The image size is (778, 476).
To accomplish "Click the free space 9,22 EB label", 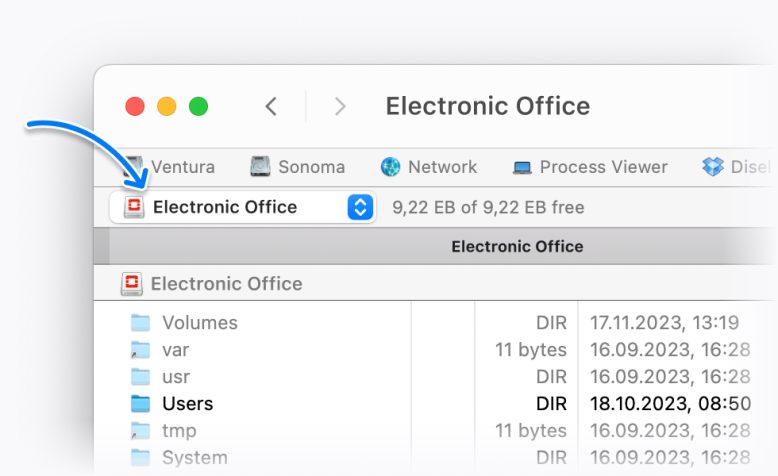I will (x=488, y=208).
